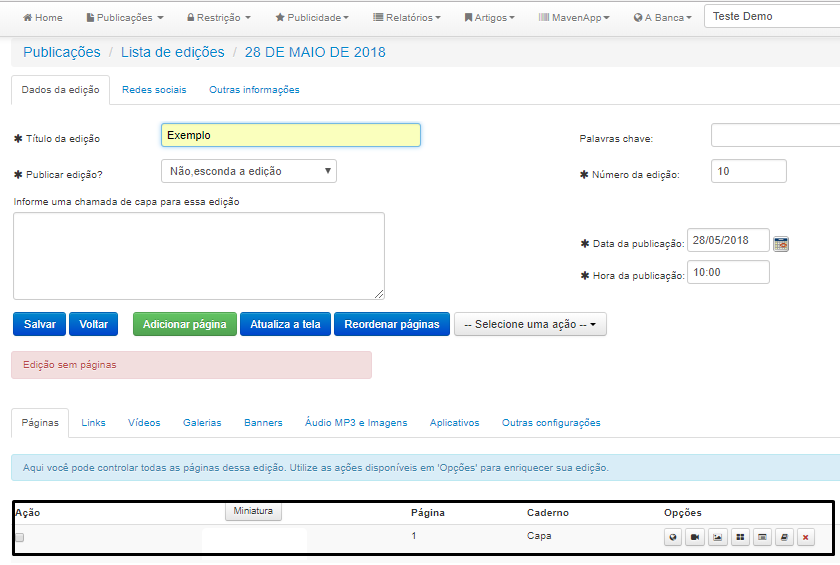Open the Artigos dropdown

pyautogui.click(x=490, y=18)
